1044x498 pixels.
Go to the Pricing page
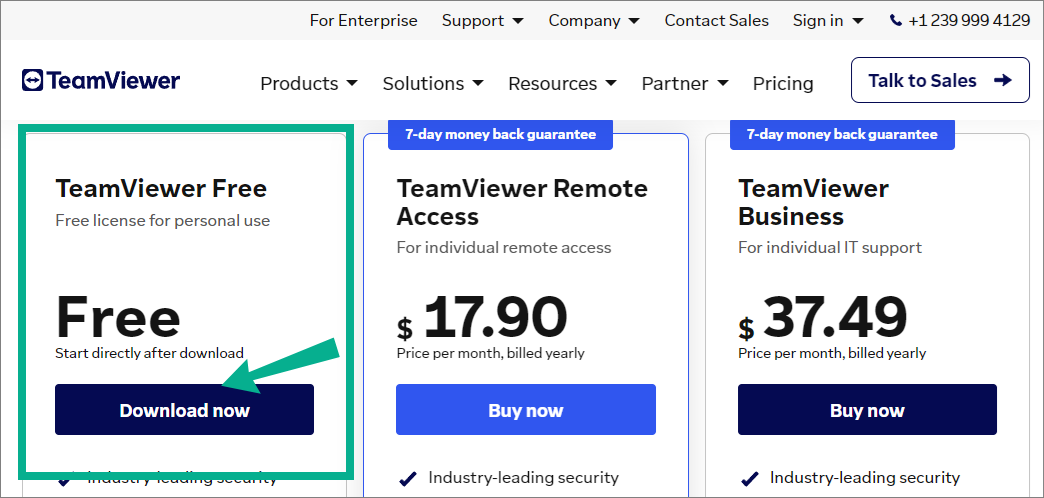tap(783, 84)
